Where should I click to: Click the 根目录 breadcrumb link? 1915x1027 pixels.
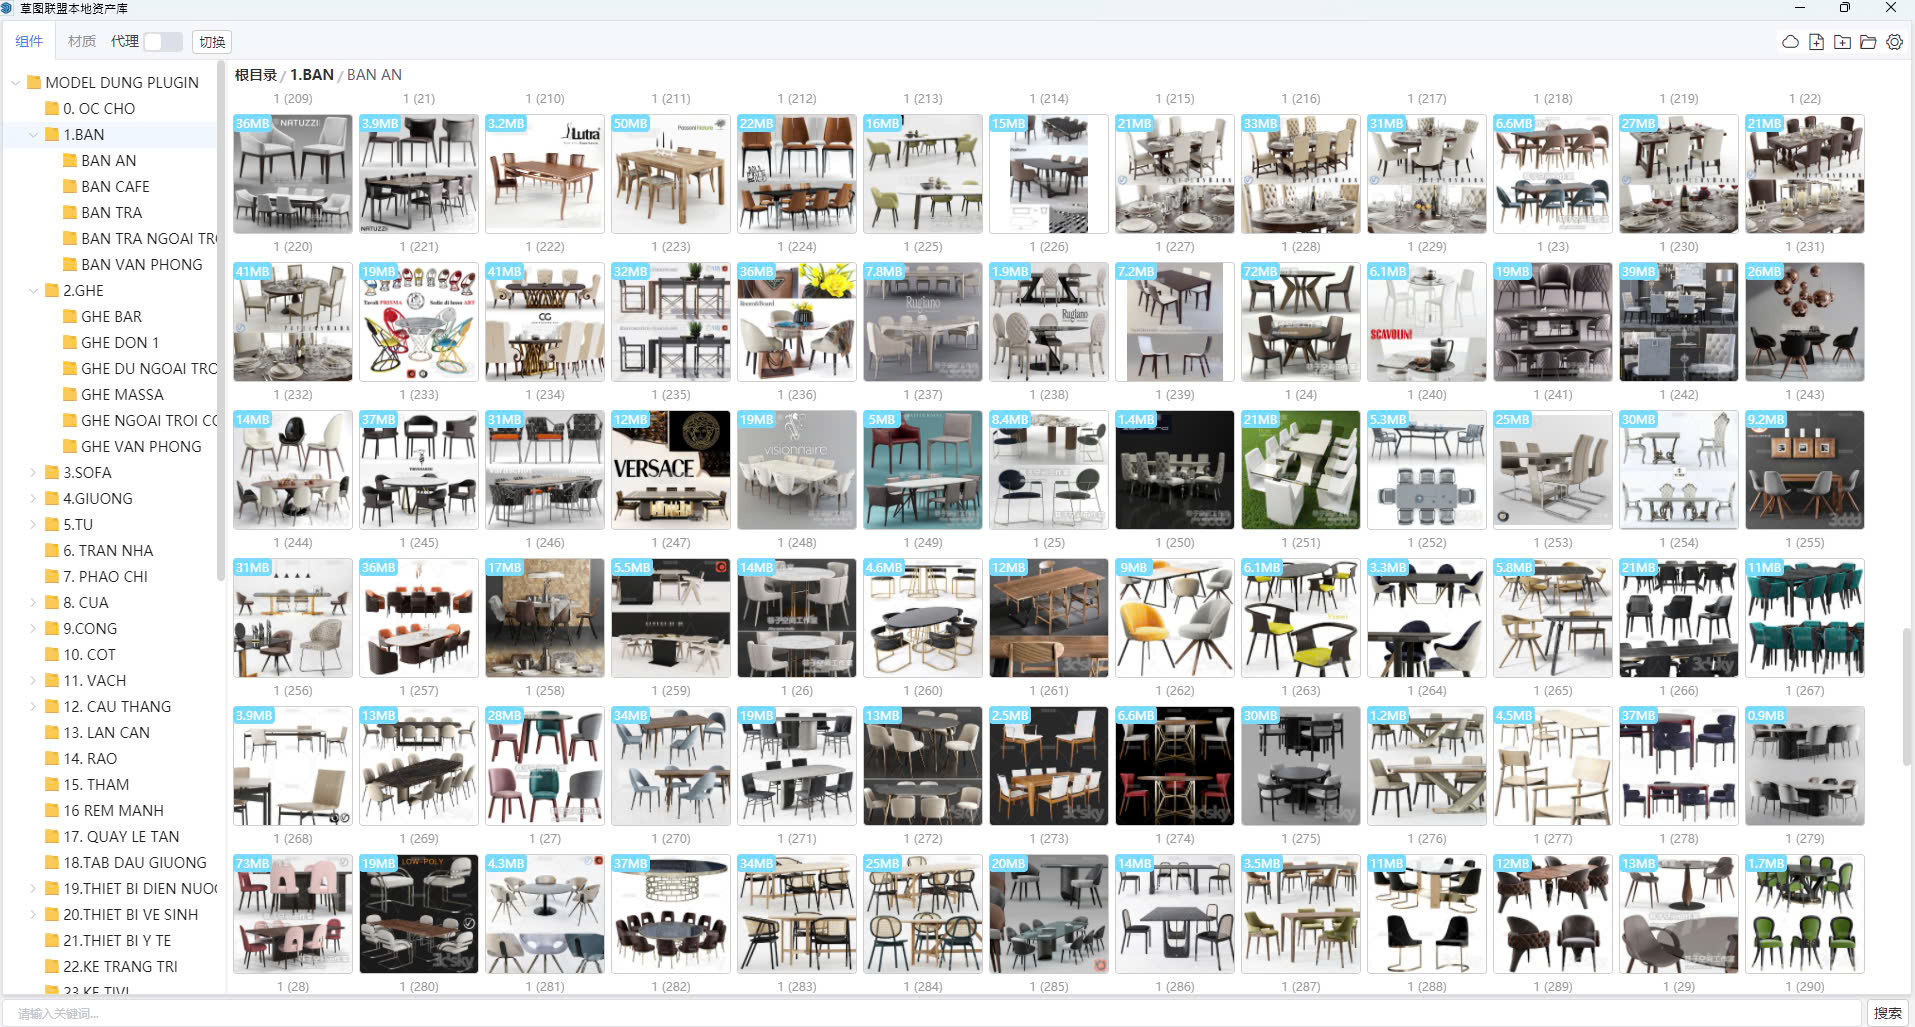[255, 75]
